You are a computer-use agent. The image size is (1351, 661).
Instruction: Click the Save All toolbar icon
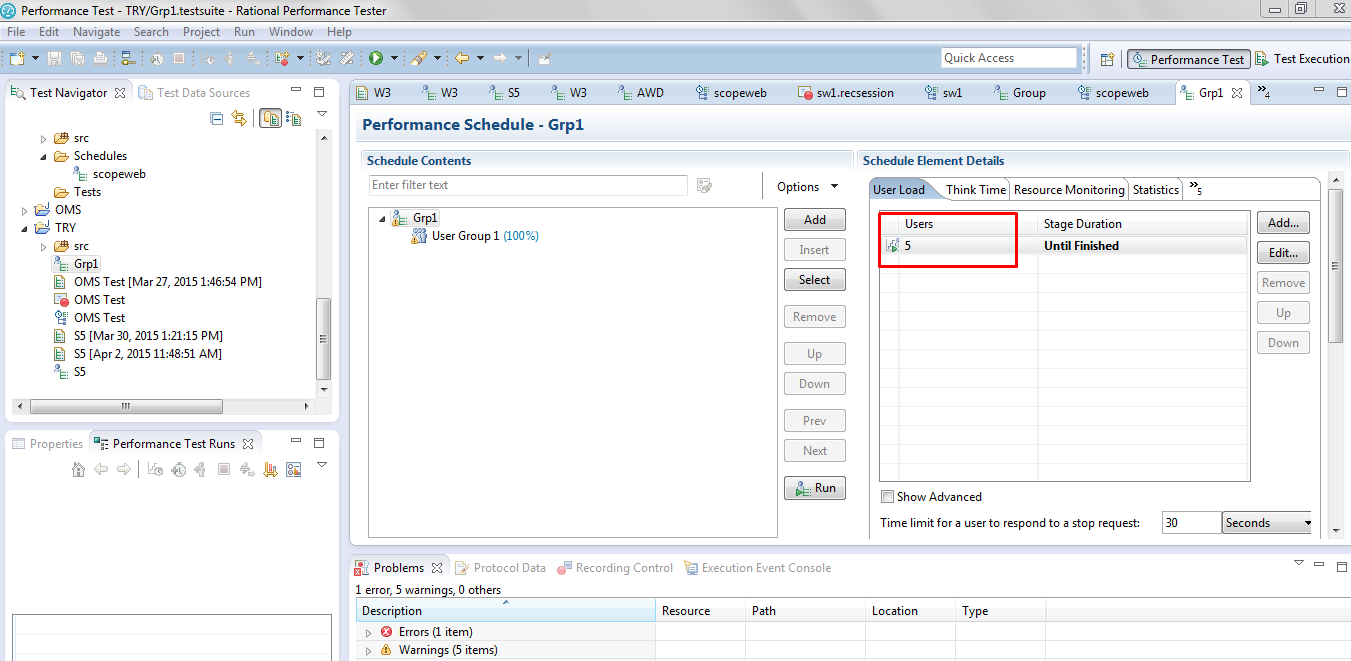[77, 58]
